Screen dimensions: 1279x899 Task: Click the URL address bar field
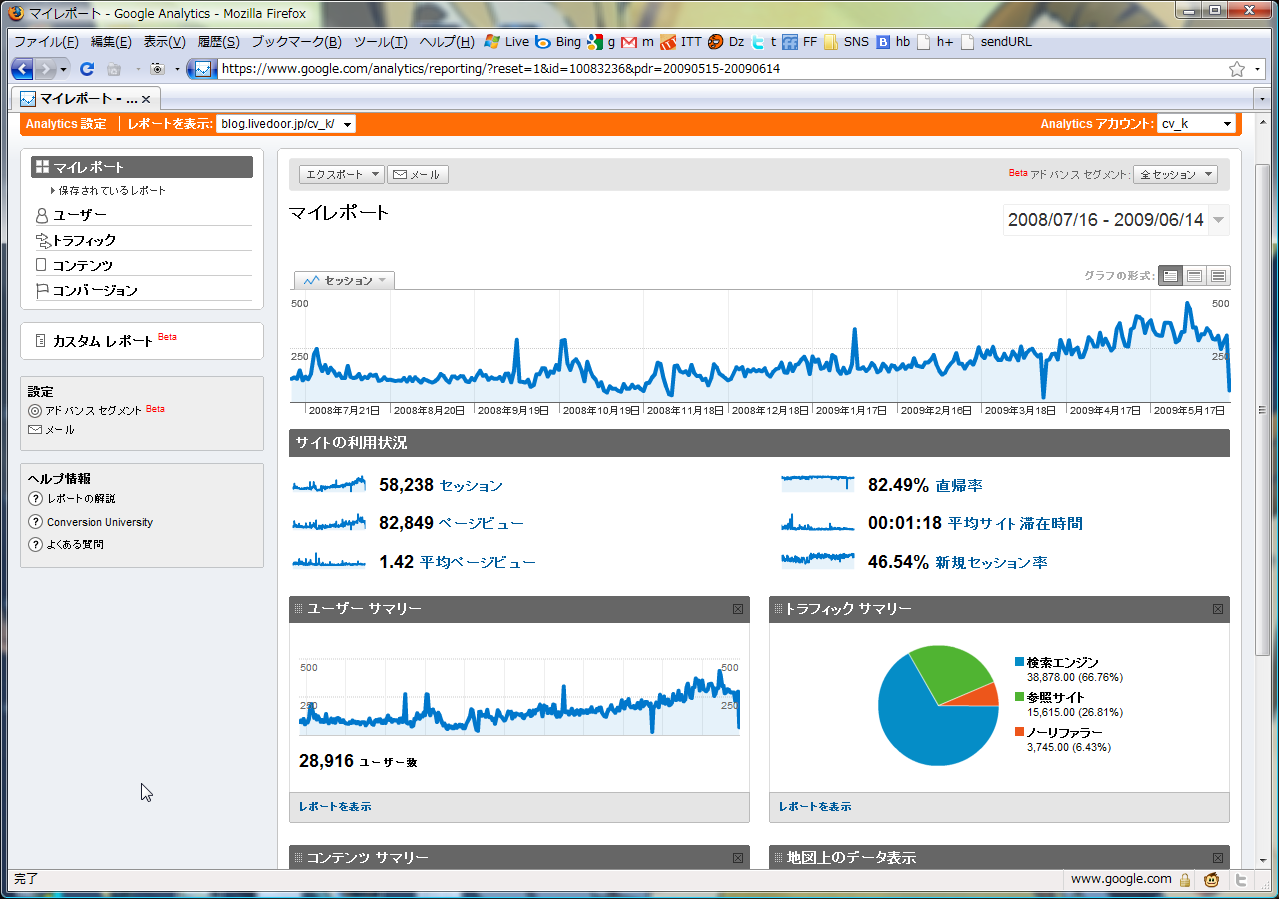tap(720, 69)
